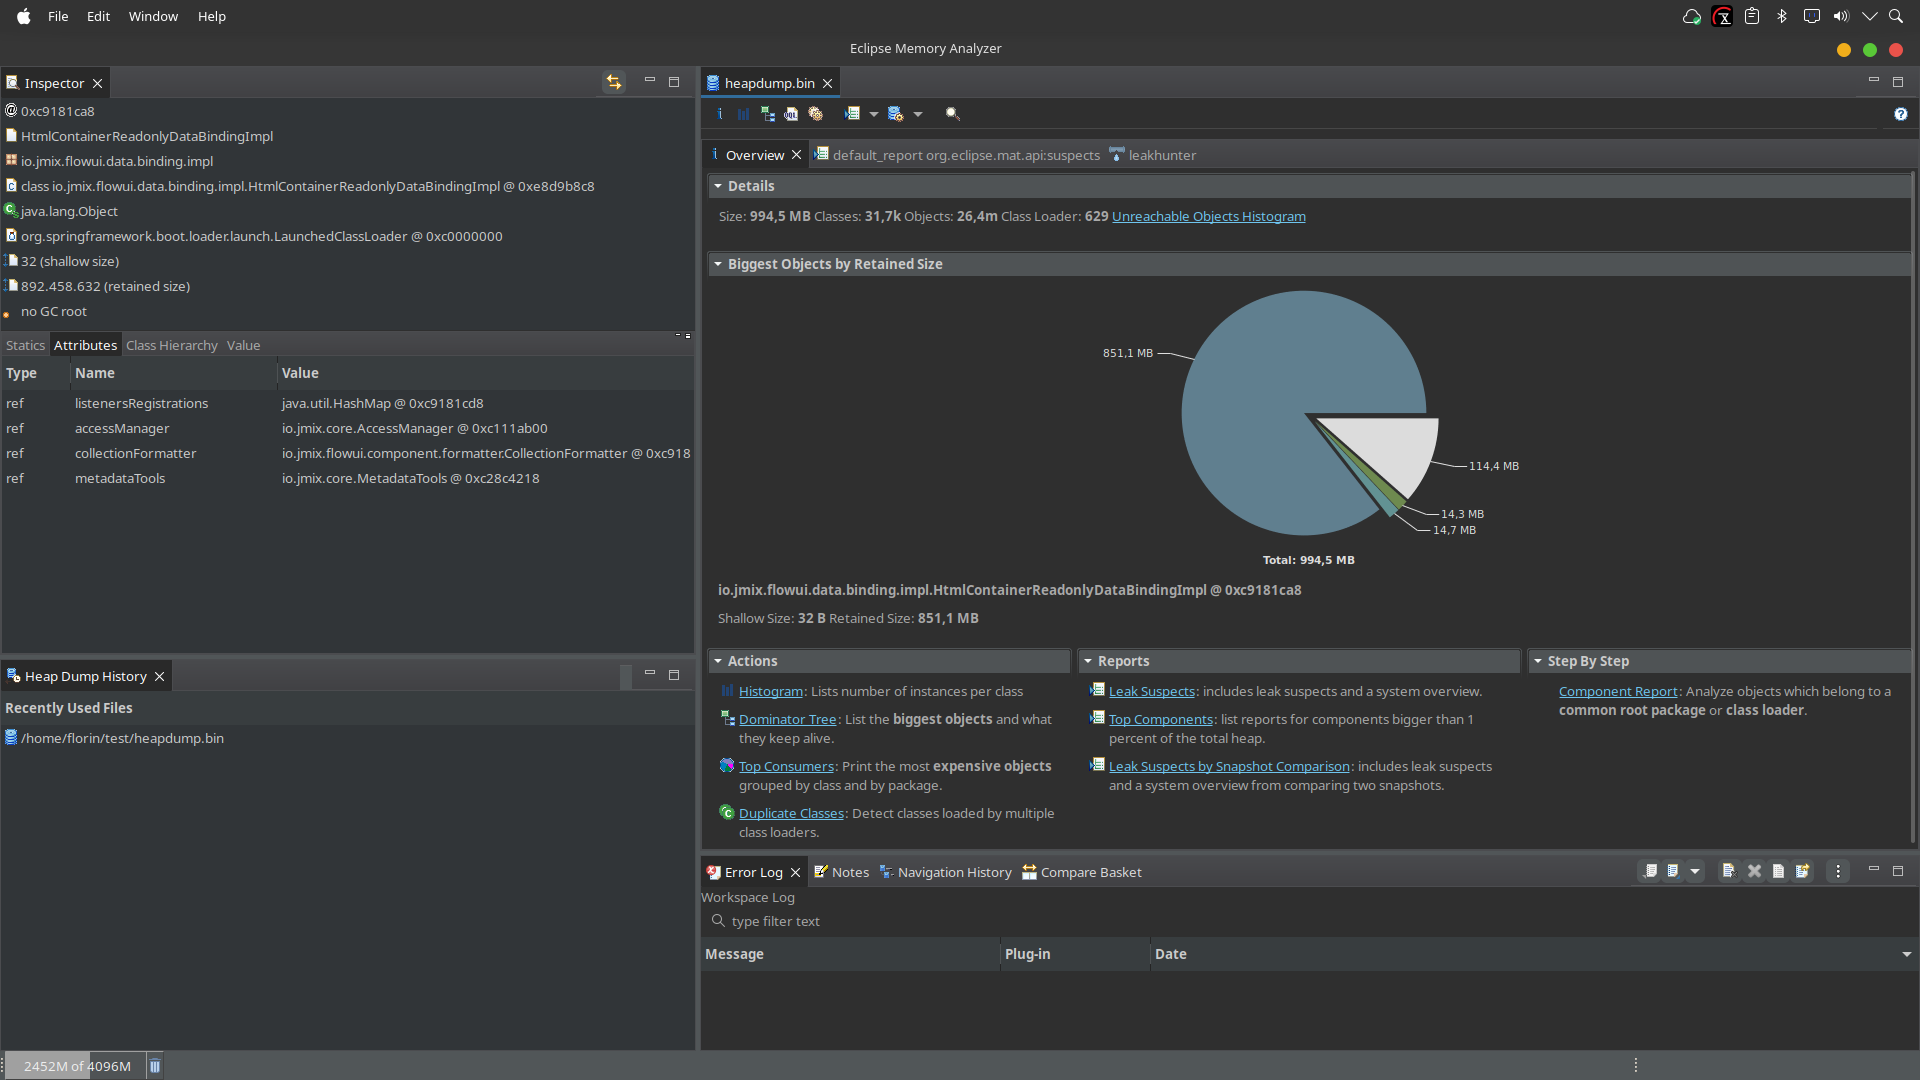This screenshot has width=1920, height=1080.
Task: Select the listenersRegistrations attribute row
Action: pyautogui.click(x=347, y=403)
